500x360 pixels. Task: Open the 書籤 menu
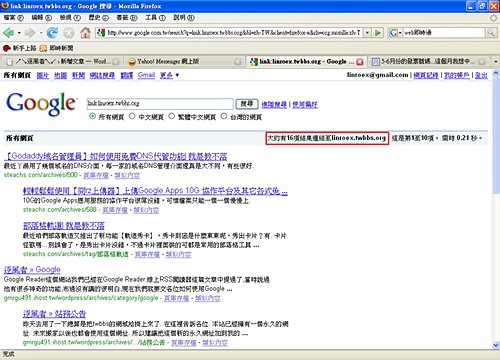(127, 18)
